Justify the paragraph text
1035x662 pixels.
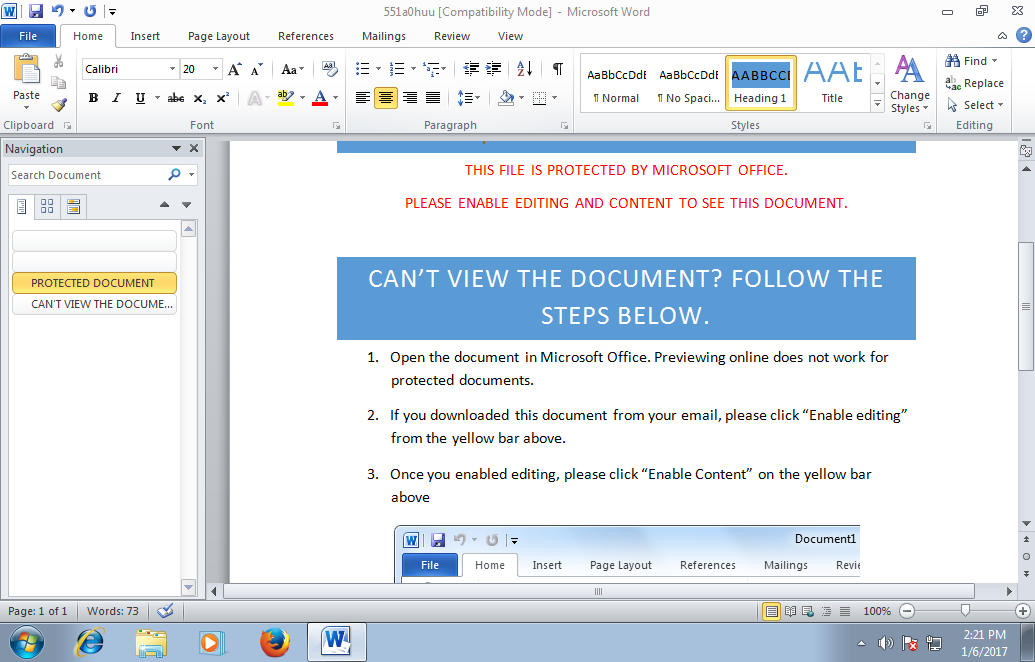click(433, 98)
